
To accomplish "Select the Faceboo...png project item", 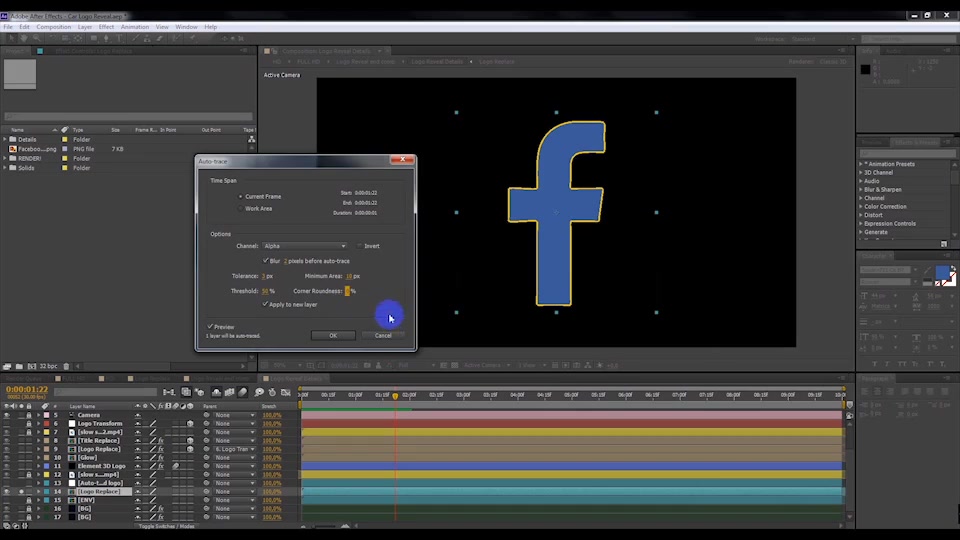I will 37,149.
